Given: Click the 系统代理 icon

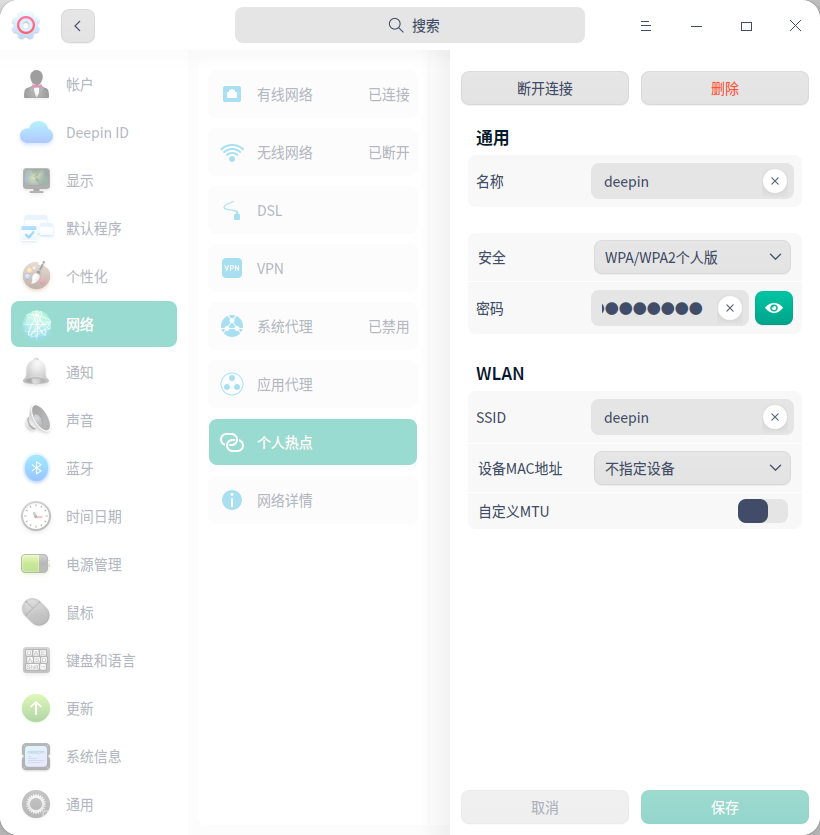Looking at the screenshot, I should [x=232, y=326].
